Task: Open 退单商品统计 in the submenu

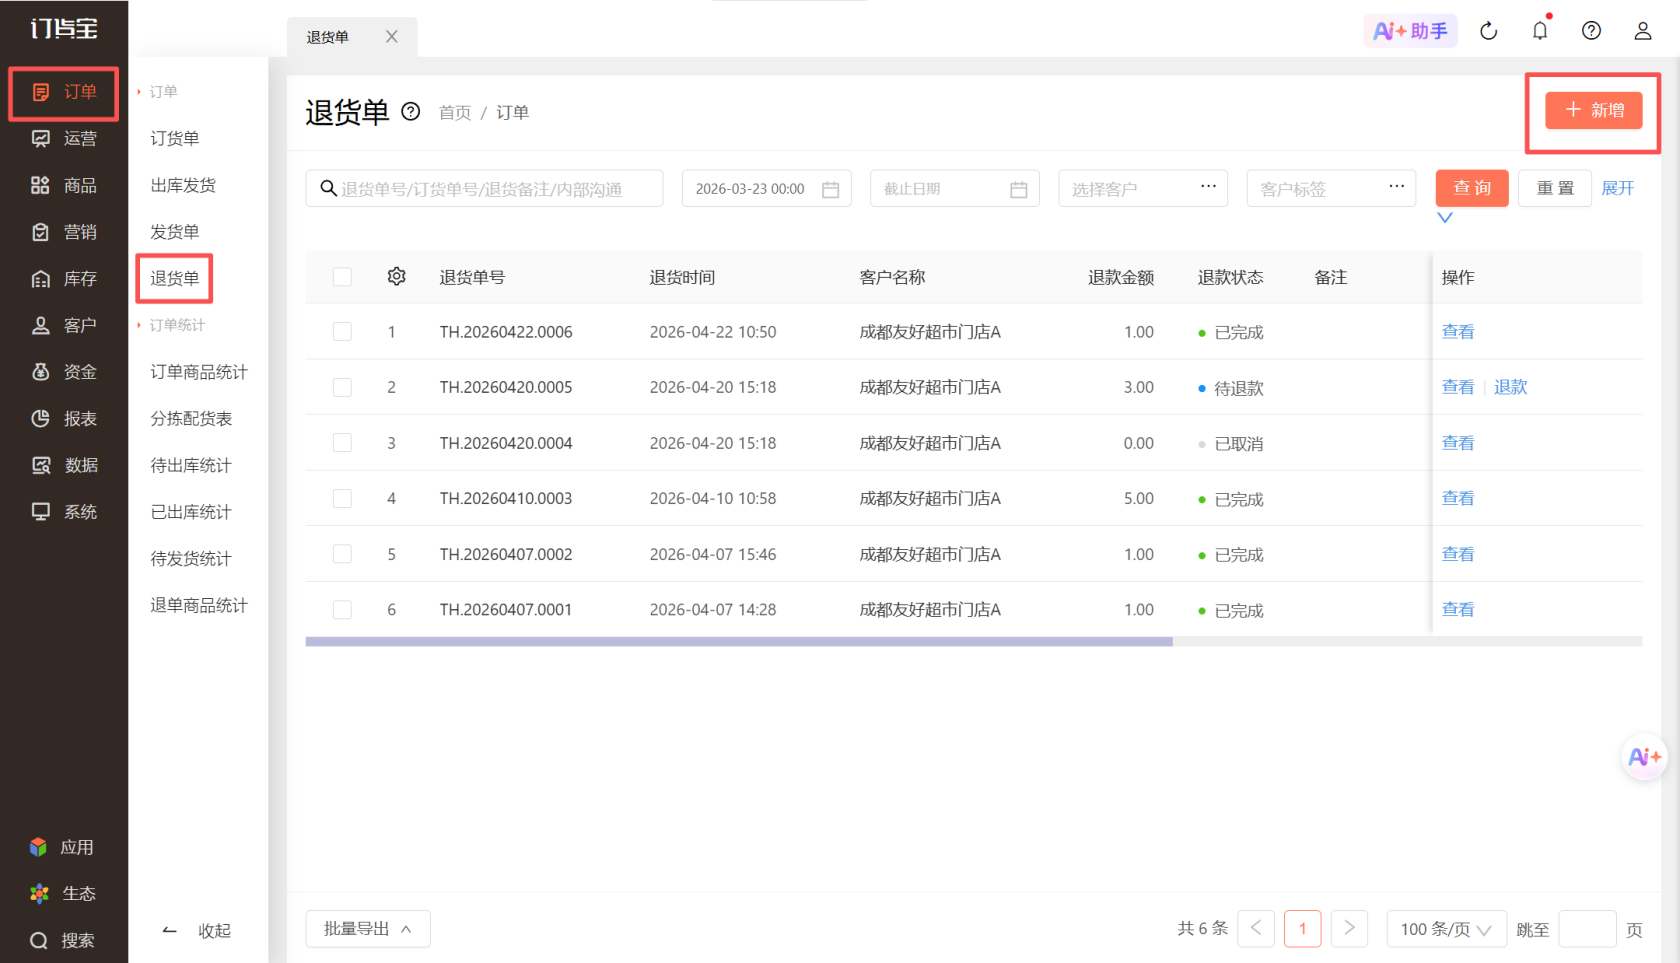Action: coord(199,605)
